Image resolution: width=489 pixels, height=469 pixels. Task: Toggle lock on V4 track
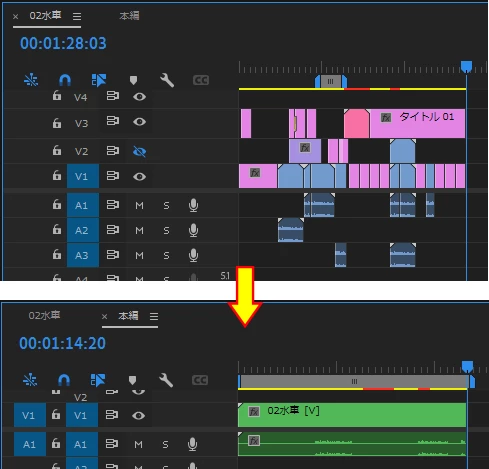tap(57, 96)
